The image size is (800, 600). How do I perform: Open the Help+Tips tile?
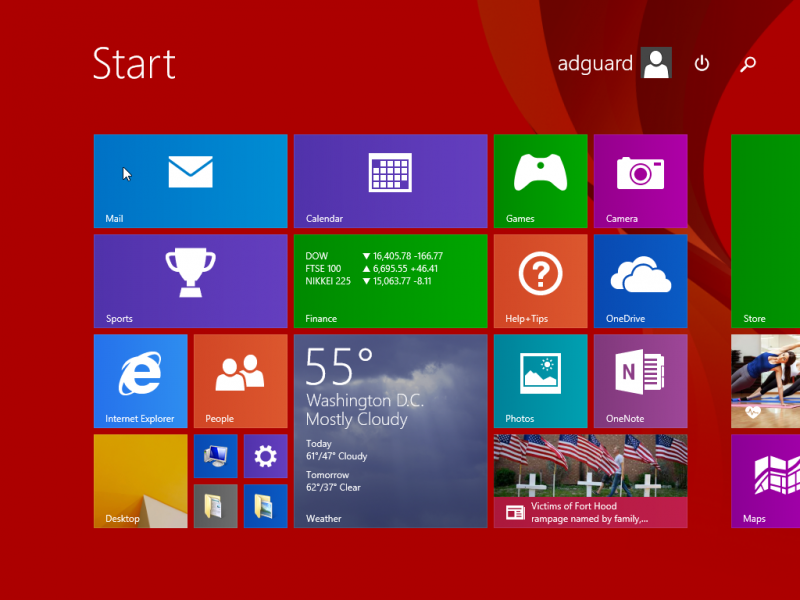[540, 281]
